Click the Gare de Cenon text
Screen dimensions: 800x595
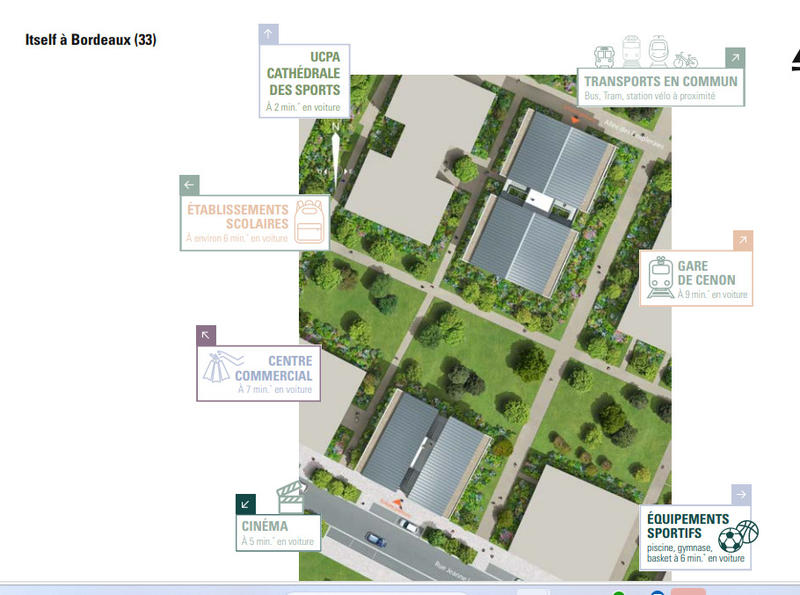pyautogui.click(x=706, y=273)
